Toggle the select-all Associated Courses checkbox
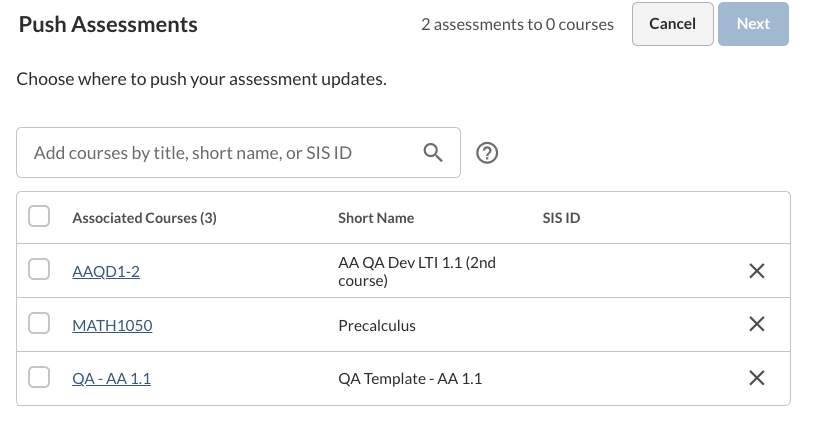The height and width of the screenshot is (424, 814). click(39, 216)
